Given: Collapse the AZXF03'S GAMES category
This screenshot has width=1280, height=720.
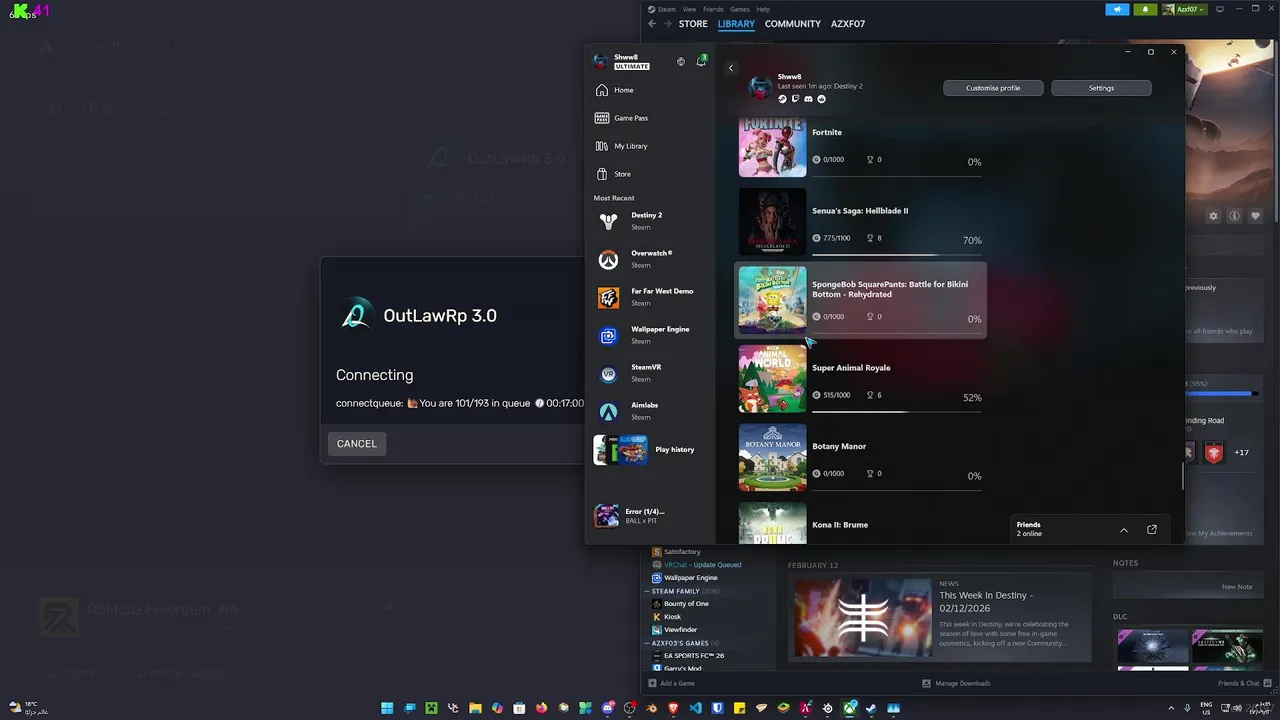Looking at the screenshot, I should tap(647, 643).
